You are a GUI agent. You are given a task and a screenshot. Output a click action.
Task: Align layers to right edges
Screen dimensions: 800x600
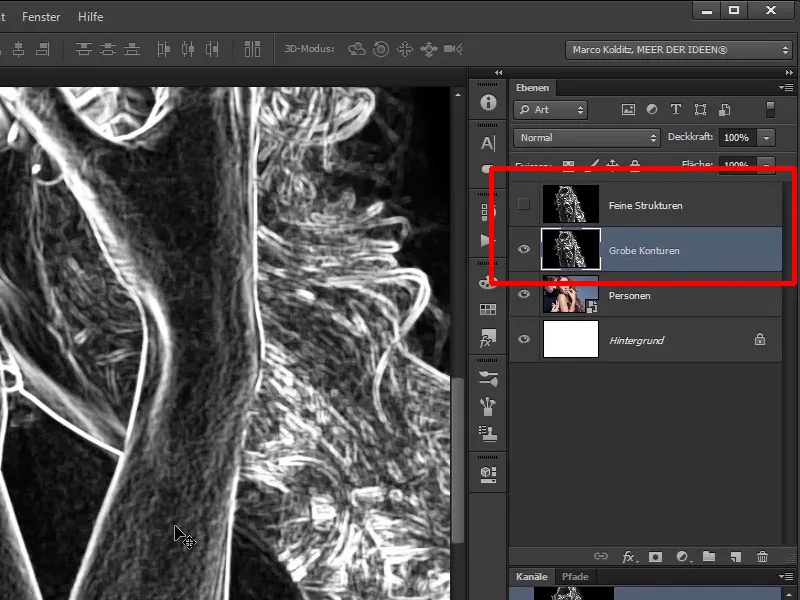point(43,49)
